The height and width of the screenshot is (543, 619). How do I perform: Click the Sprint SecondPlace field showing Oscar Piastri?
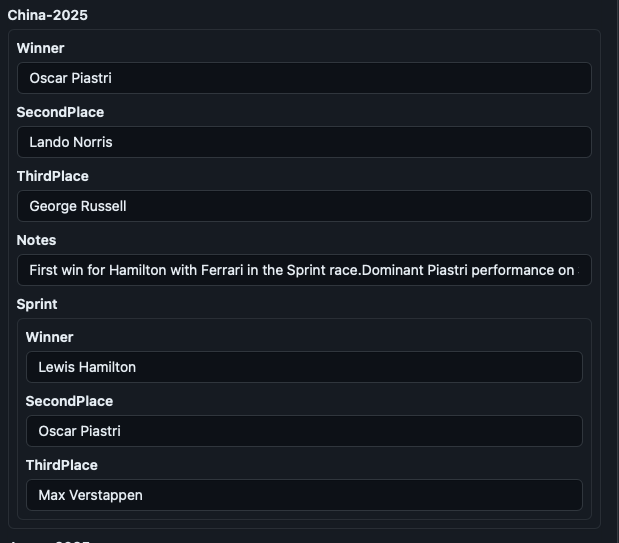(x=304, y=431)
